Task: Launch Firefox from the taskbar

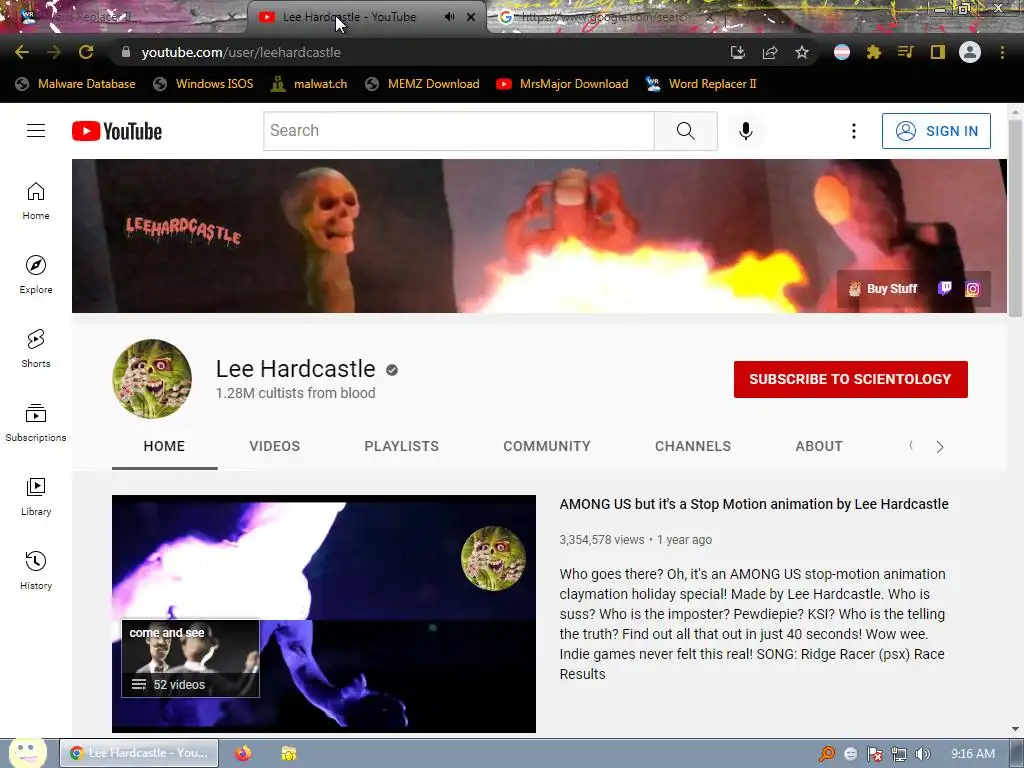Action: pos(243,753)
